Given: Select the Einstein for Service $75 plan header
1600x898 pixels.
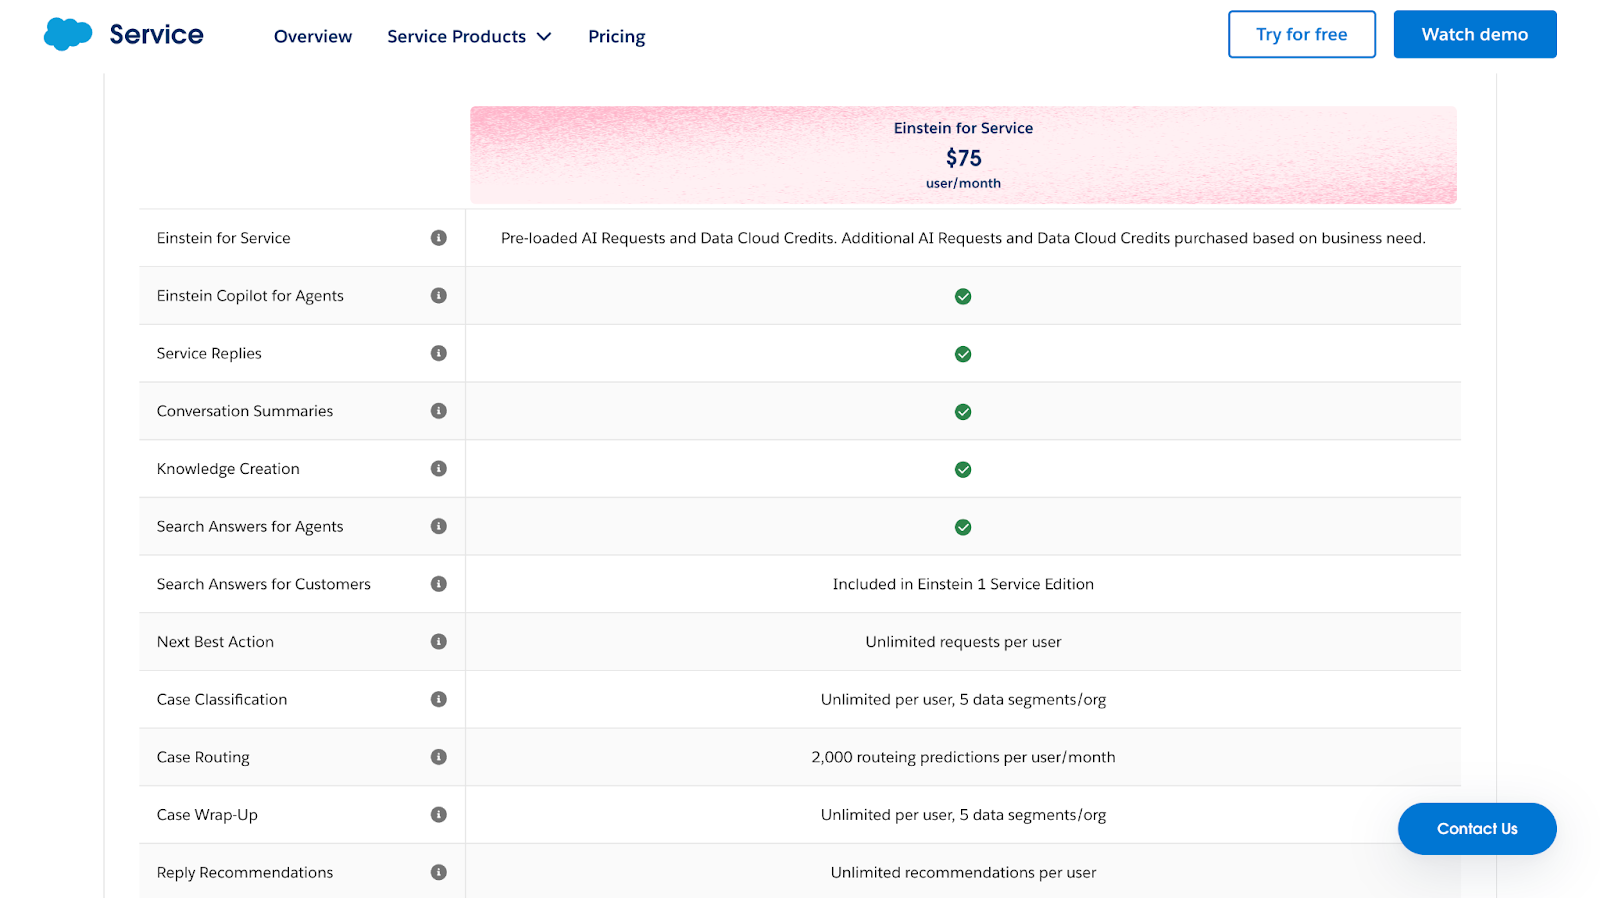Looking at the screenshot, I should (963, 155).
